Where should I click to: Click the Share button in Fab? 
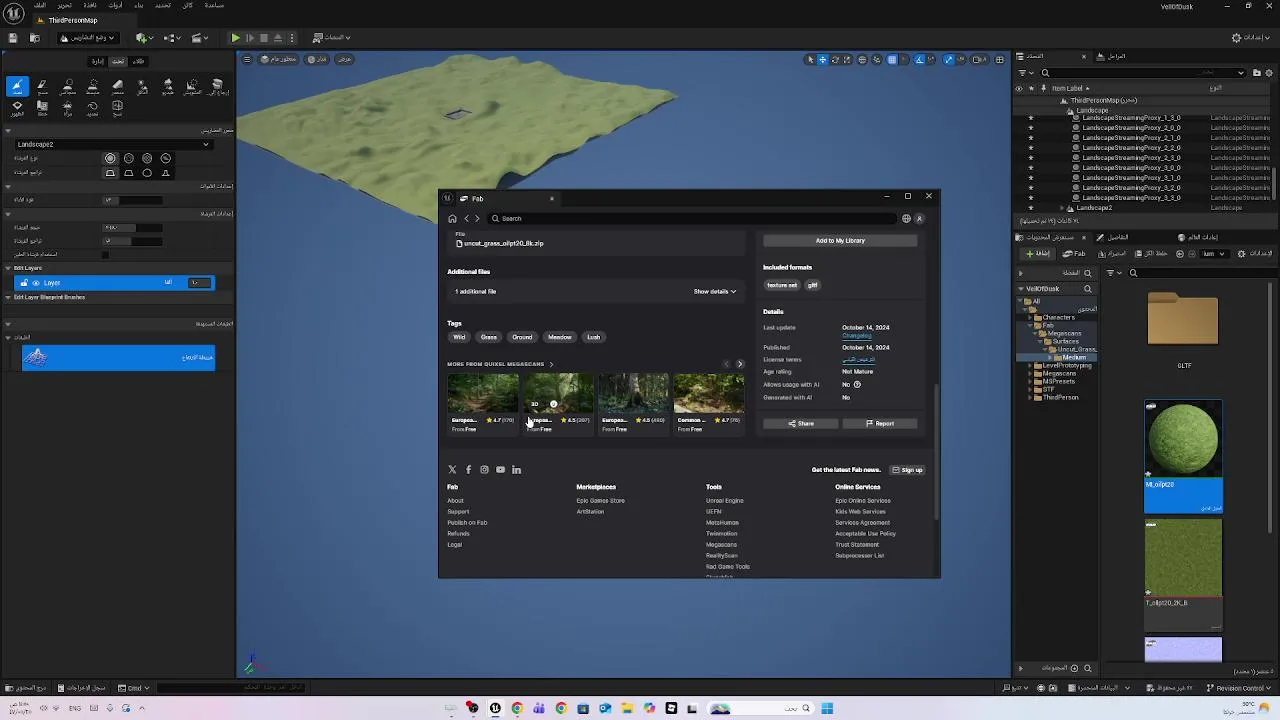(801, 423)
